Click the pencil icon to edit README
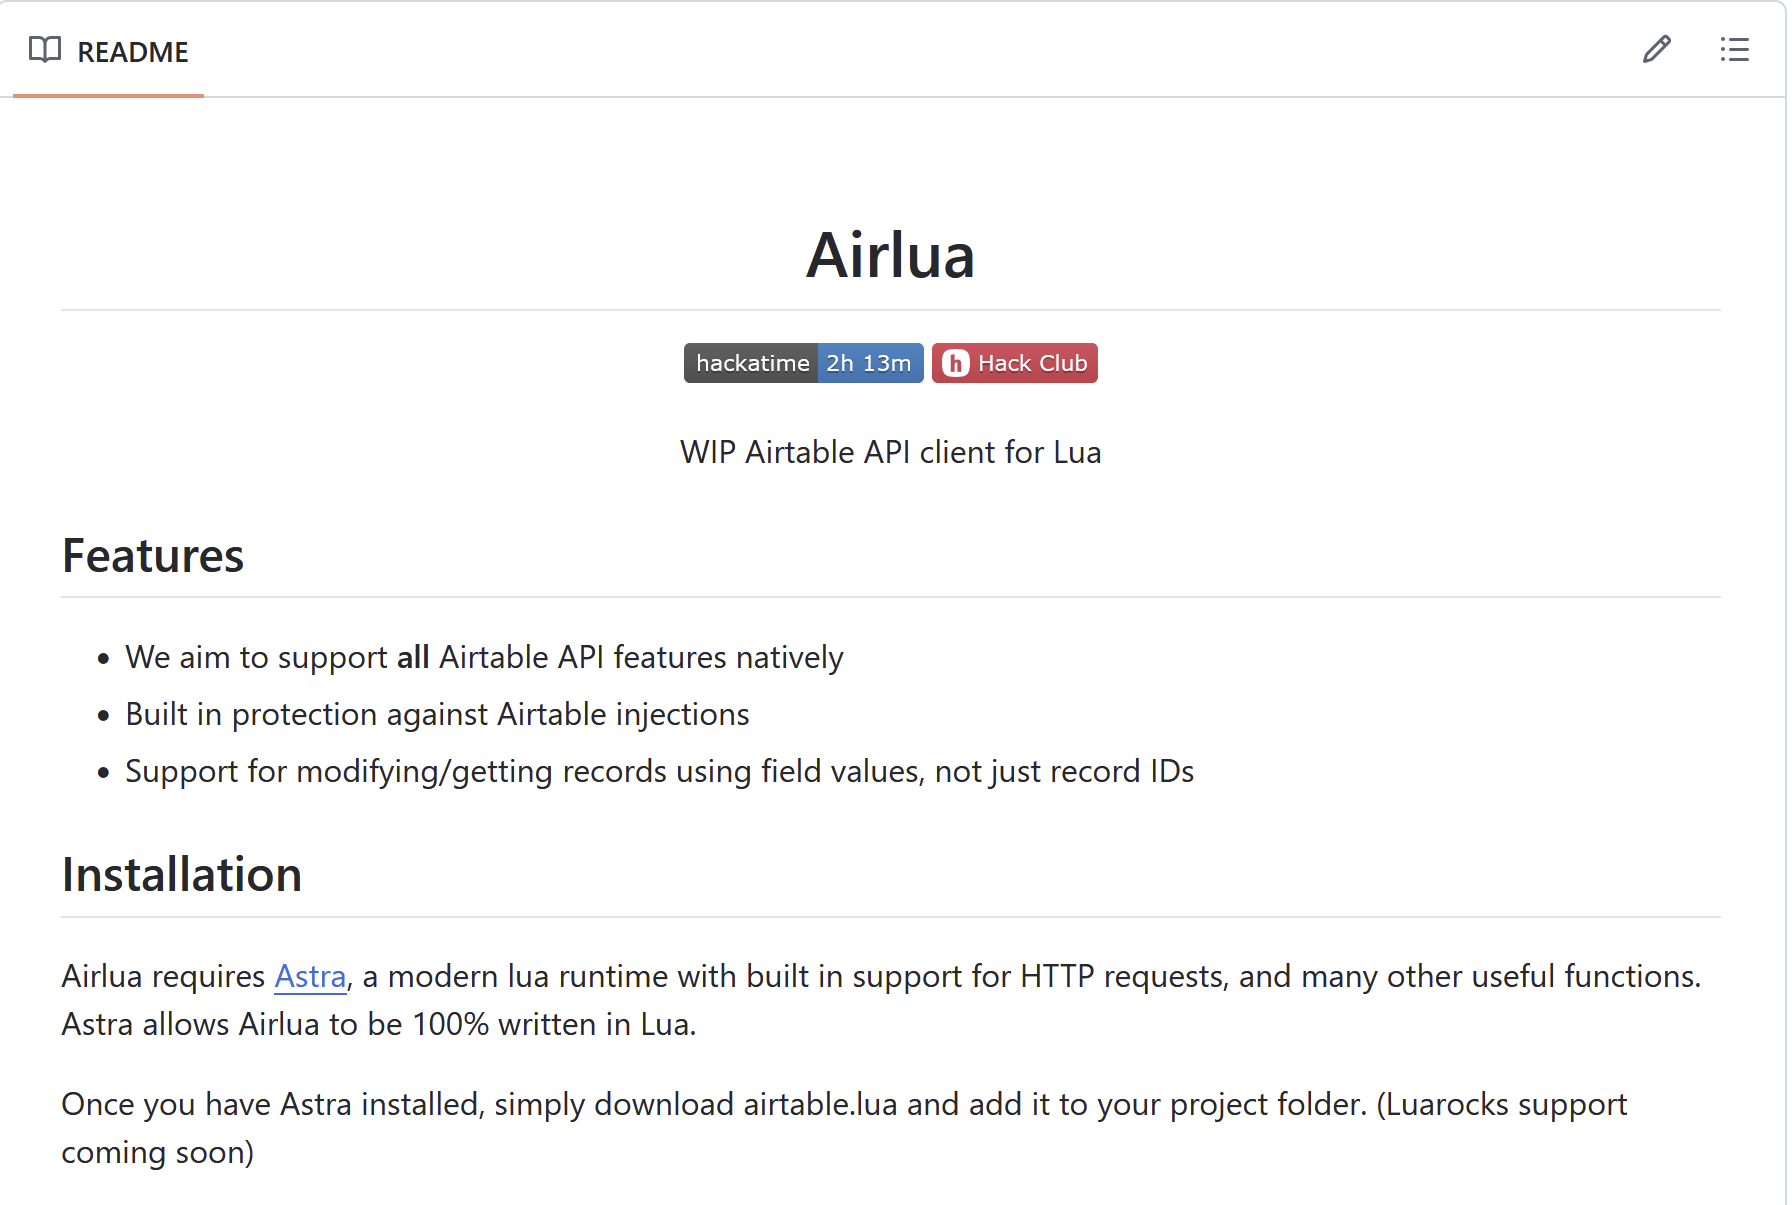This screenshot has width=1792, height=1205. tap(1656, 50)
